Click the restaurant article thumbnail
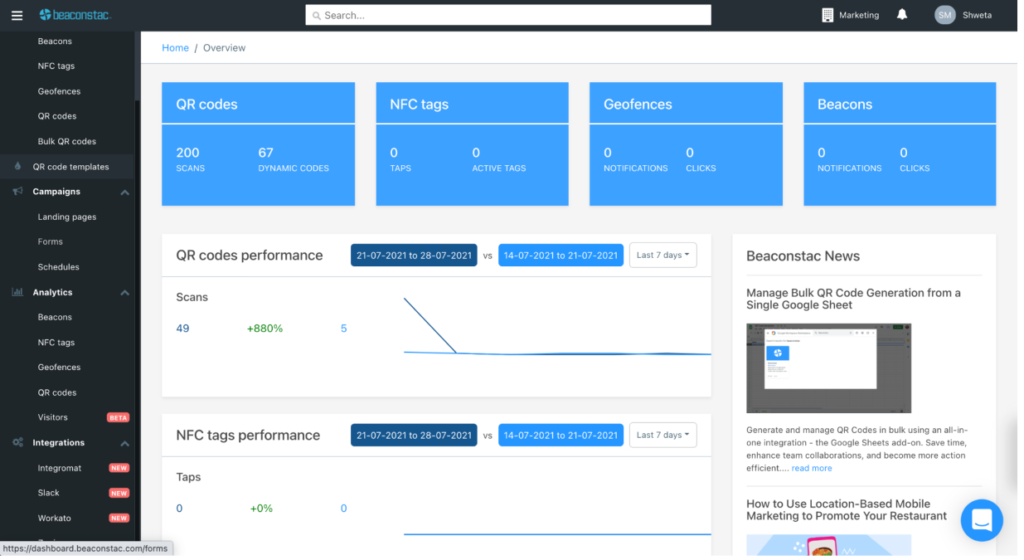The image size is (1024, 560). pyautogui.click(x=829, y=546)
